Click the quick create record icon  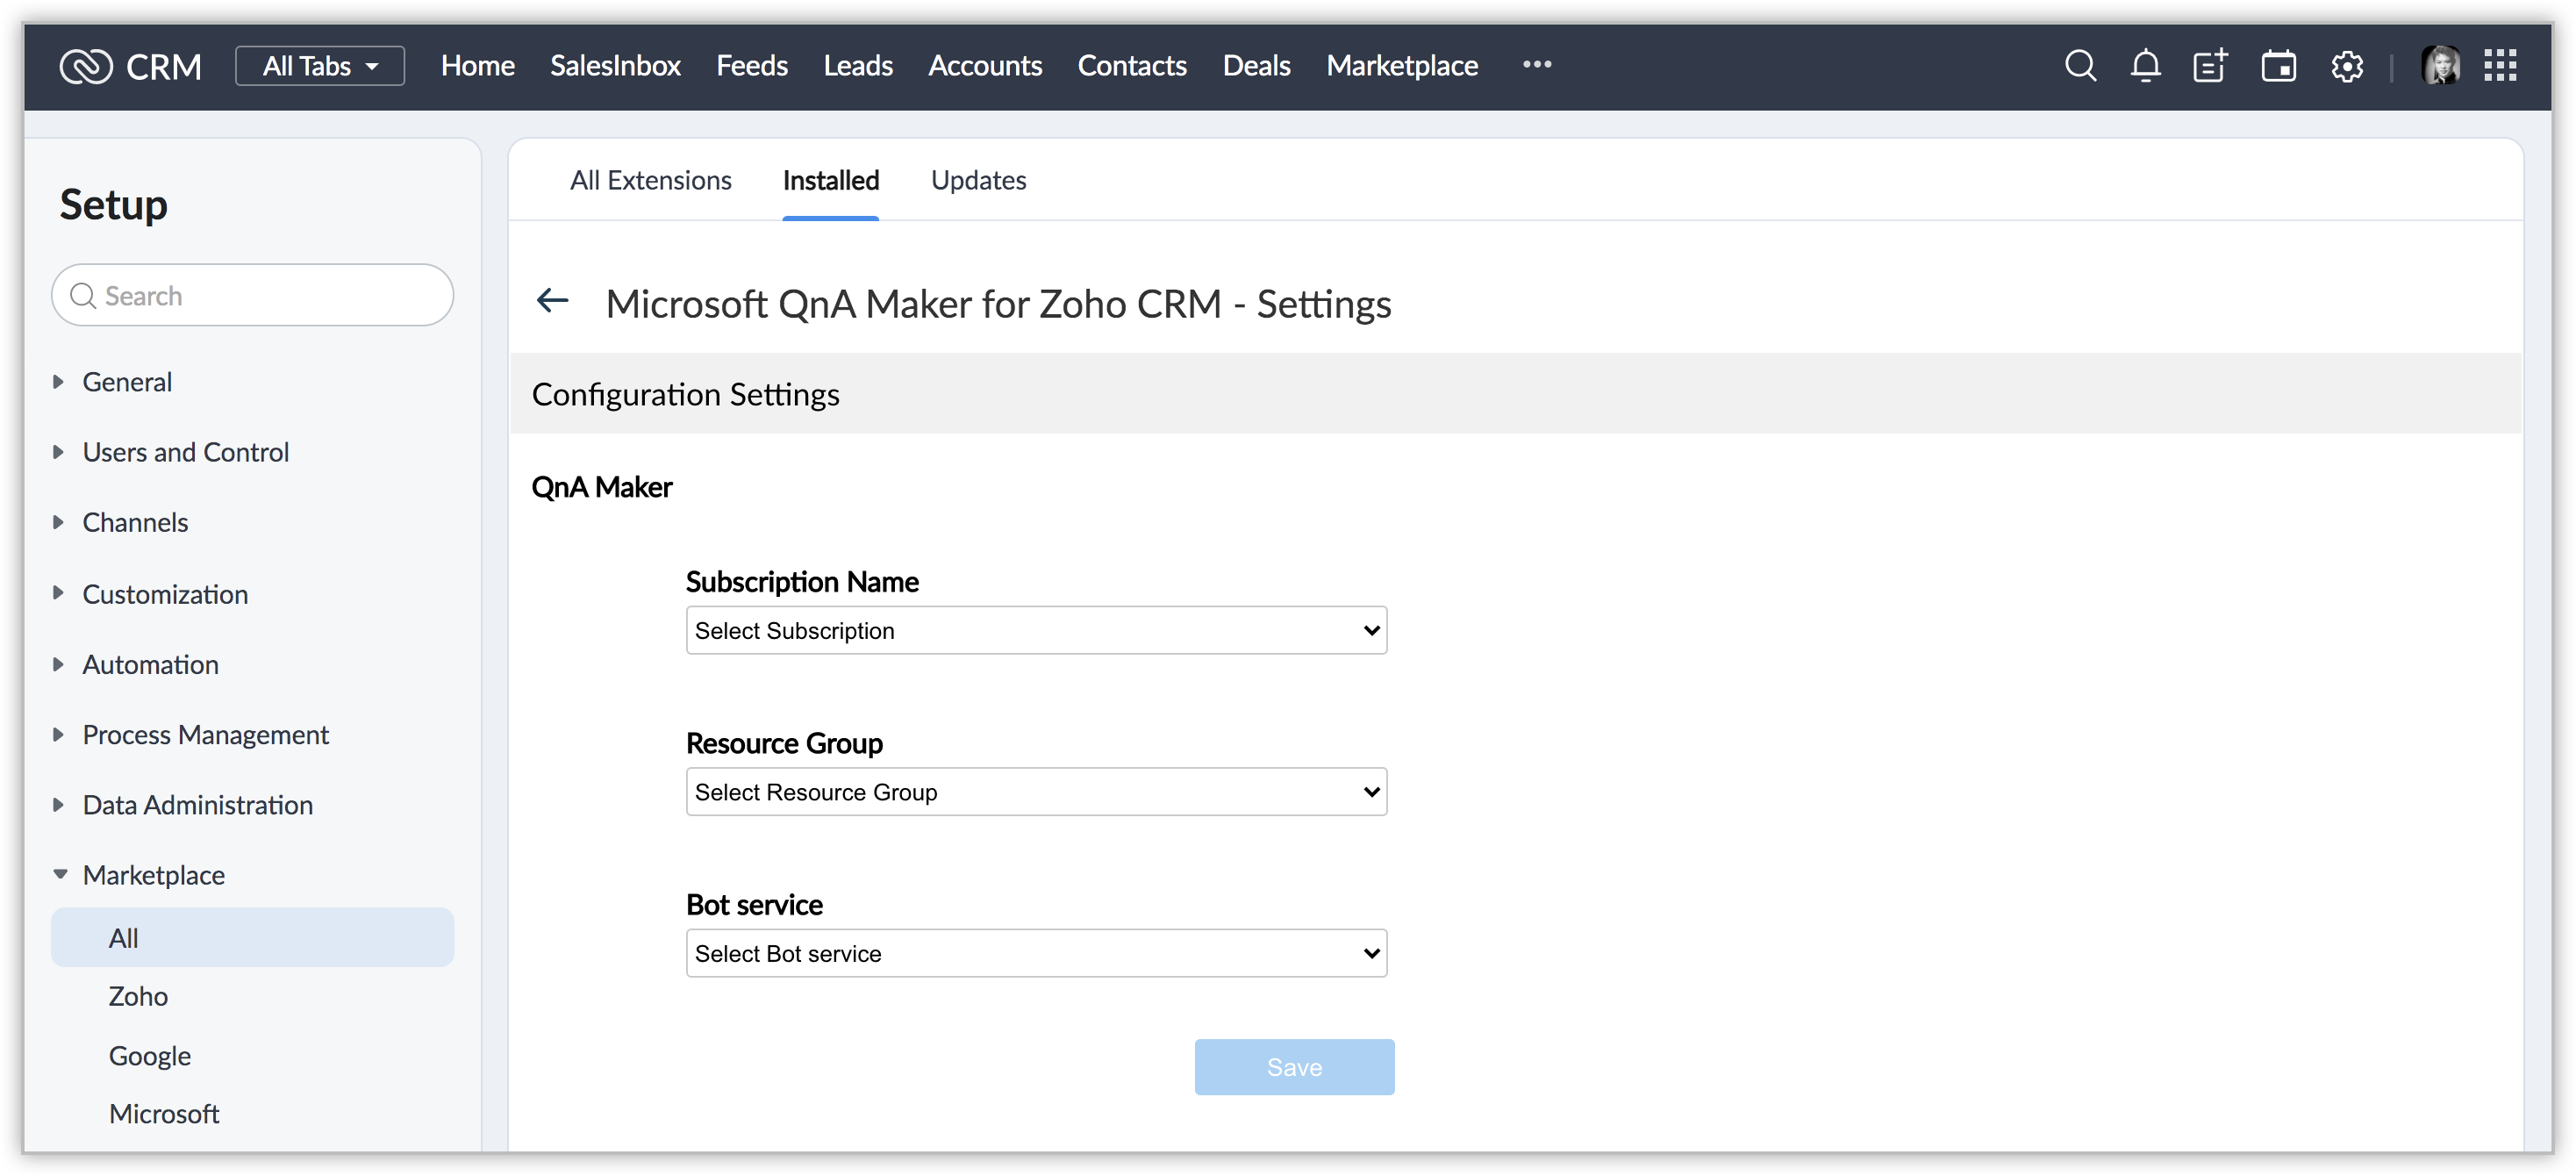point(2210,66)
